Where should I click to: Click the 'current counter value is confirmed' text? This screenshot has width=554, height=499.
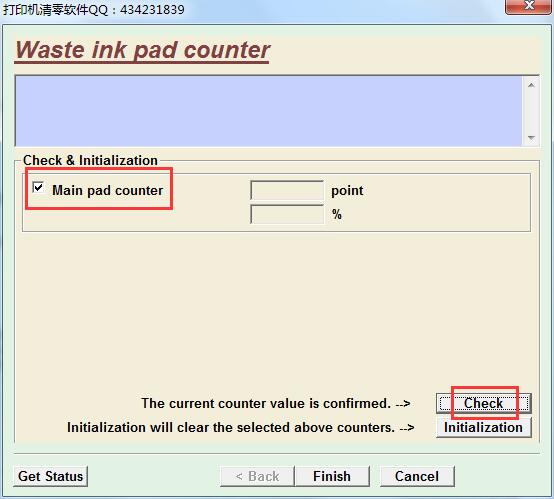(276, 403)
